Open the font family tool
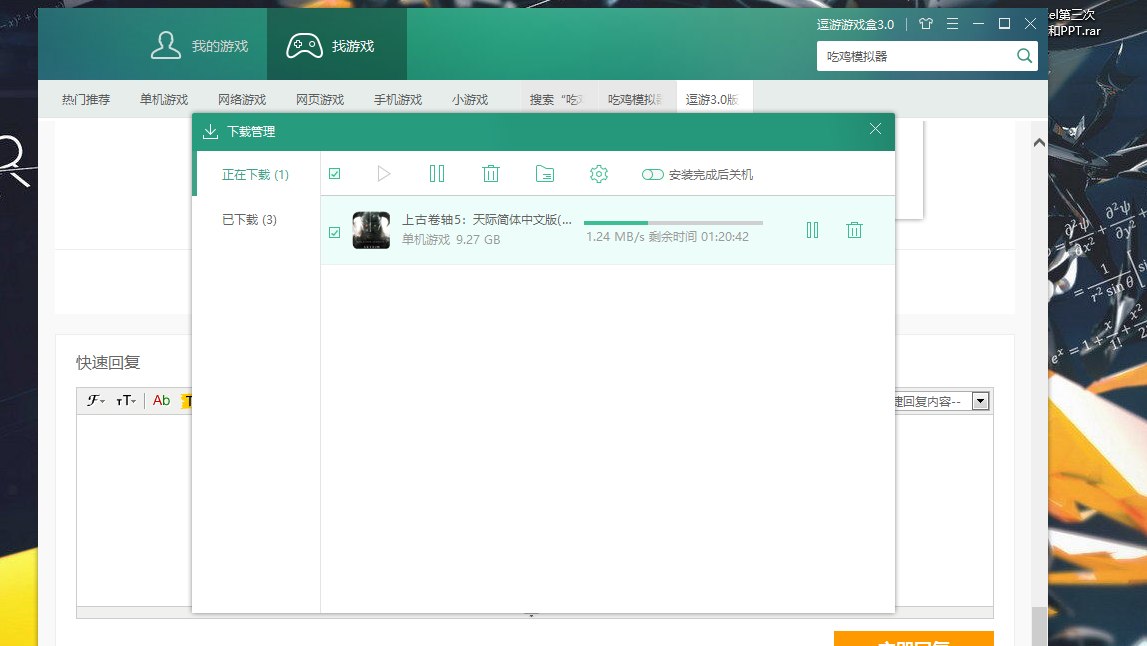This screenshot has width=1147, height=646. (96, 400)
